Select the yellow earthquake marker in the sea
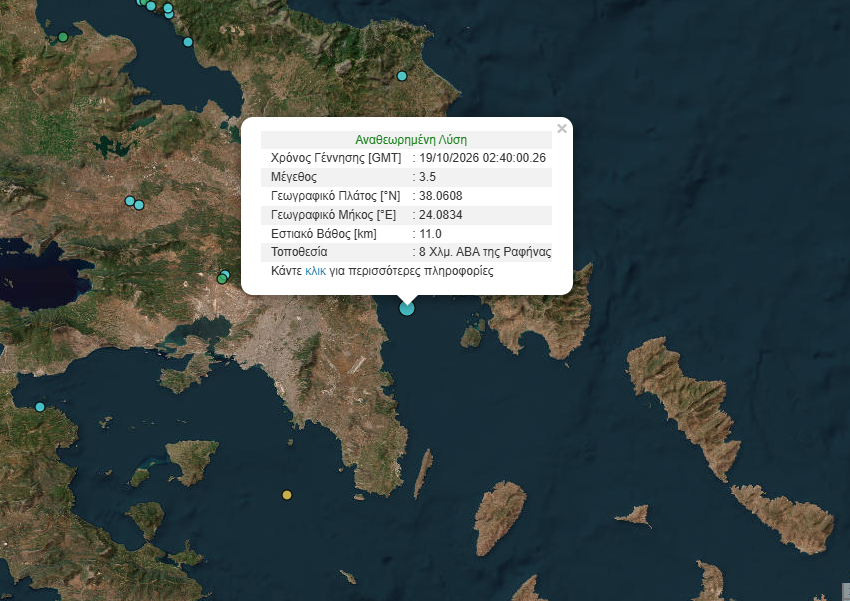Image resolution: width=850 pixels, height=601 pixels. (x=287, y=495)
